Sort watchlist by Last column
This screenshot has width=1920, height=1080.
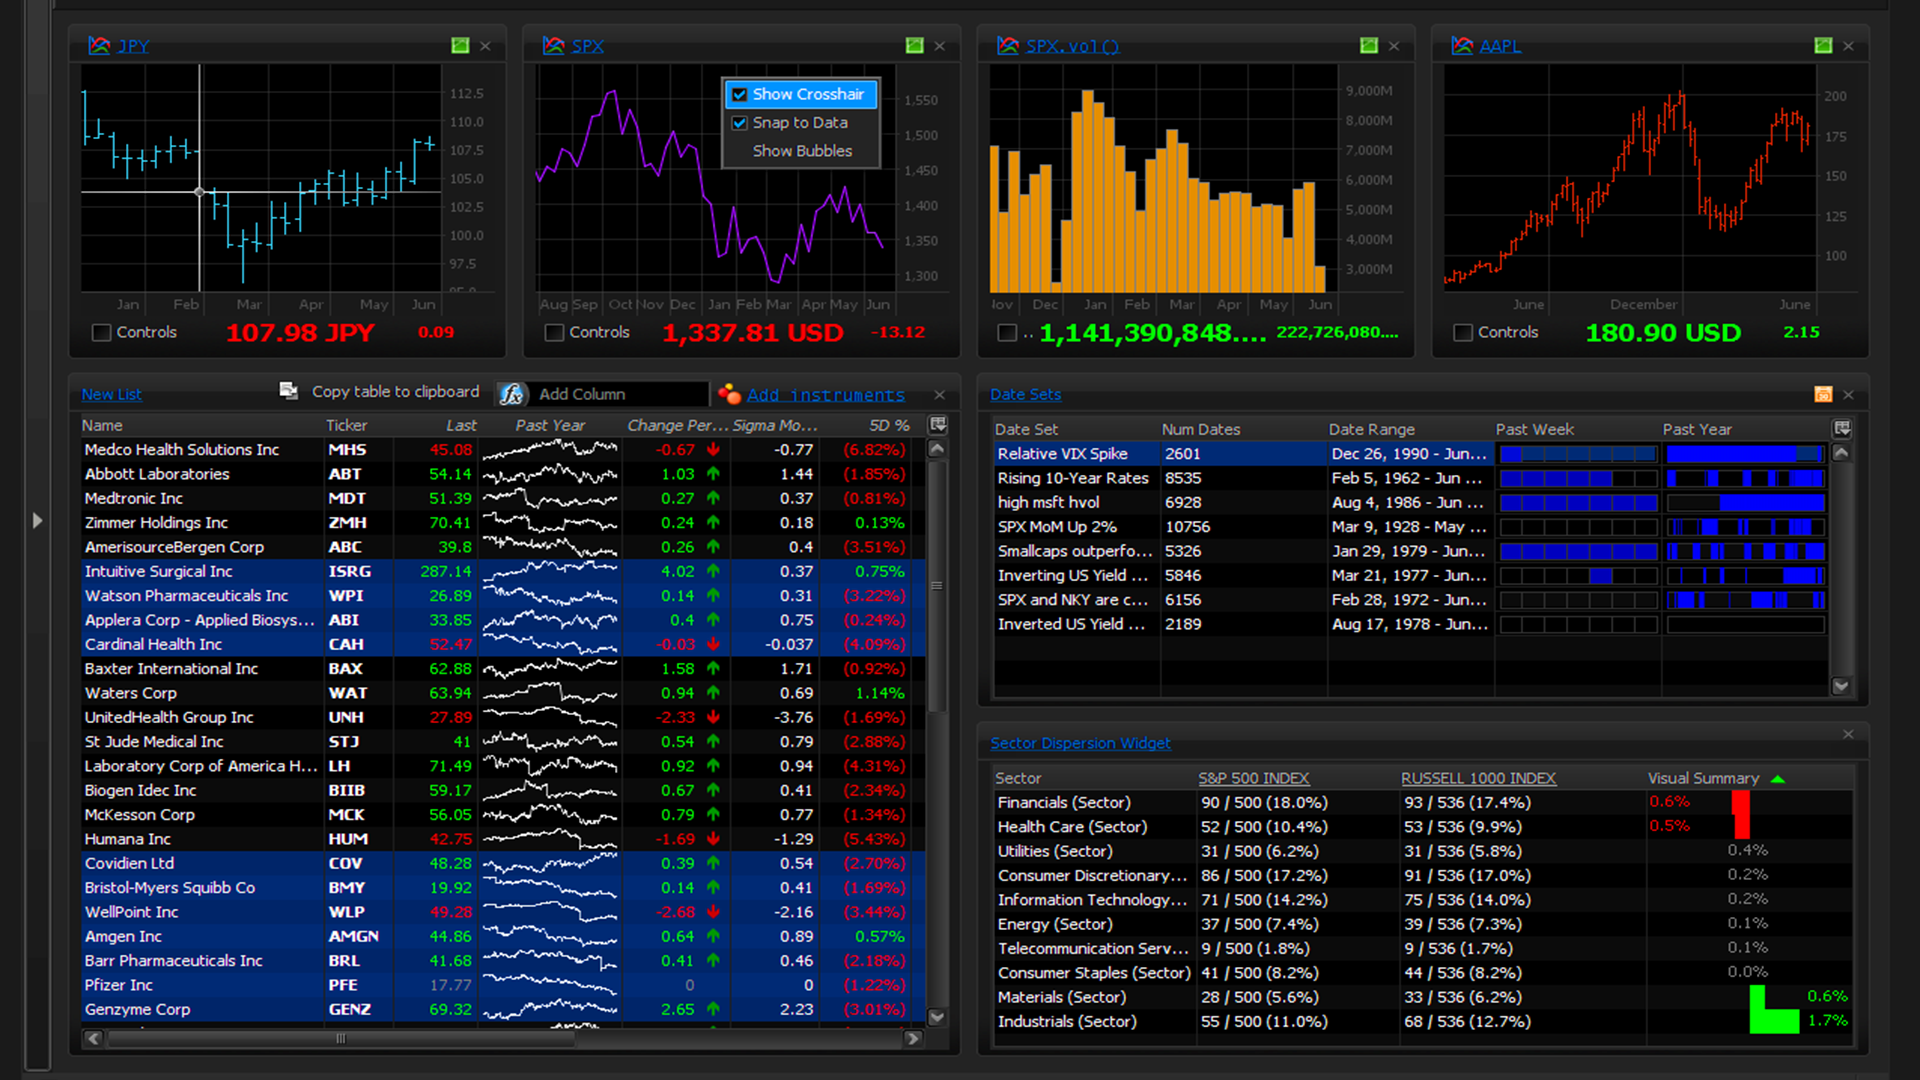[461, 426]
